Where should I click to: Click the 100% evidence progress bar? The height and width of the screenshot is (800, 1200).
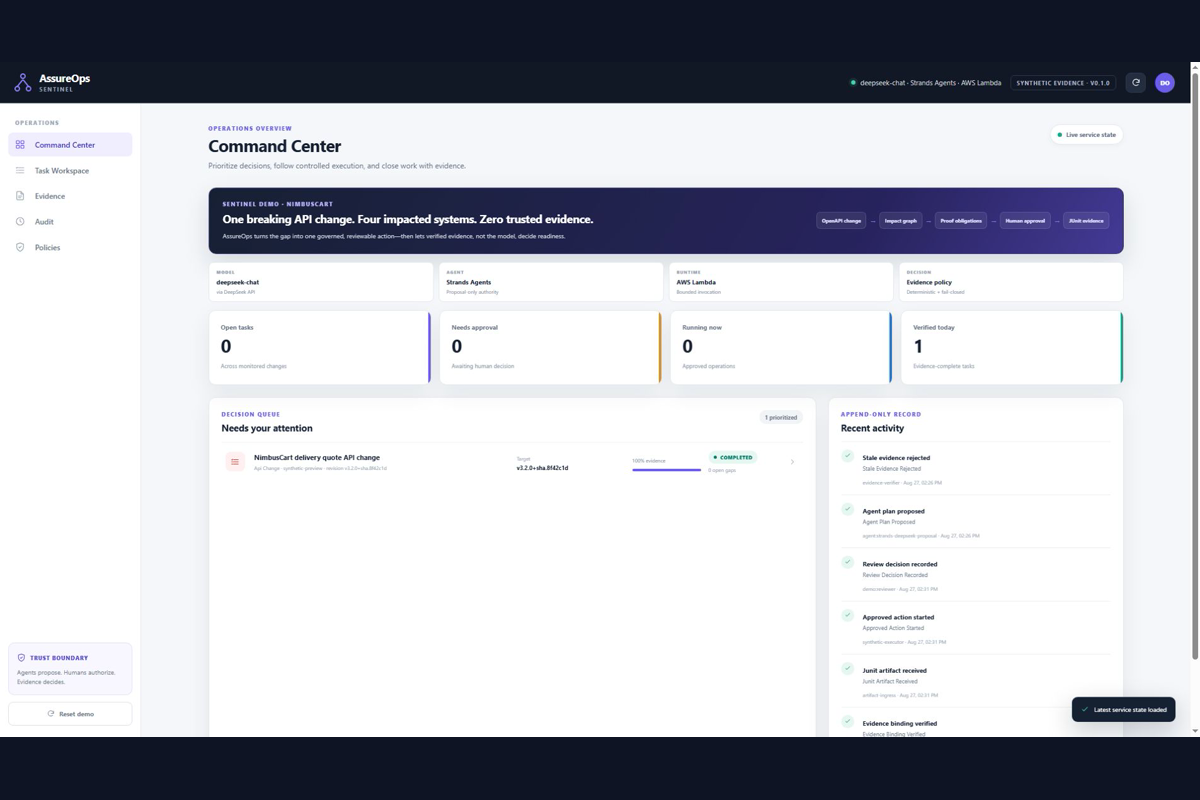click(x=666, y=470)
